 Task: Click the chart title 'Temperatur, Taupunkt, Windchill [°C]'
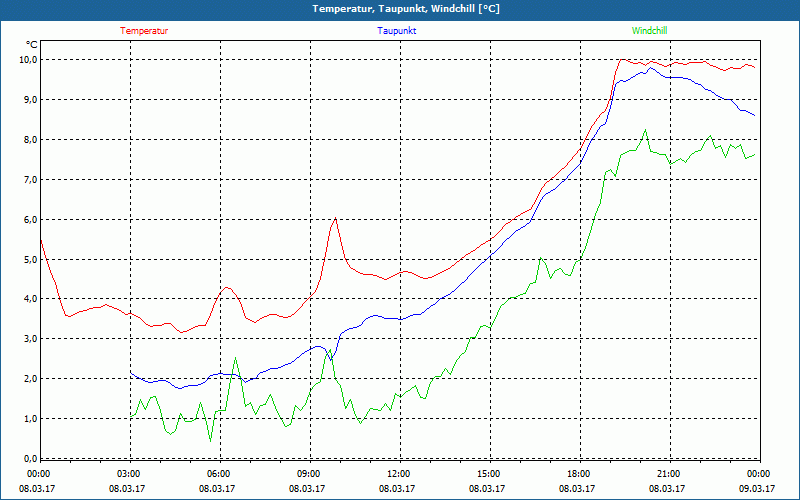[406, 9]
